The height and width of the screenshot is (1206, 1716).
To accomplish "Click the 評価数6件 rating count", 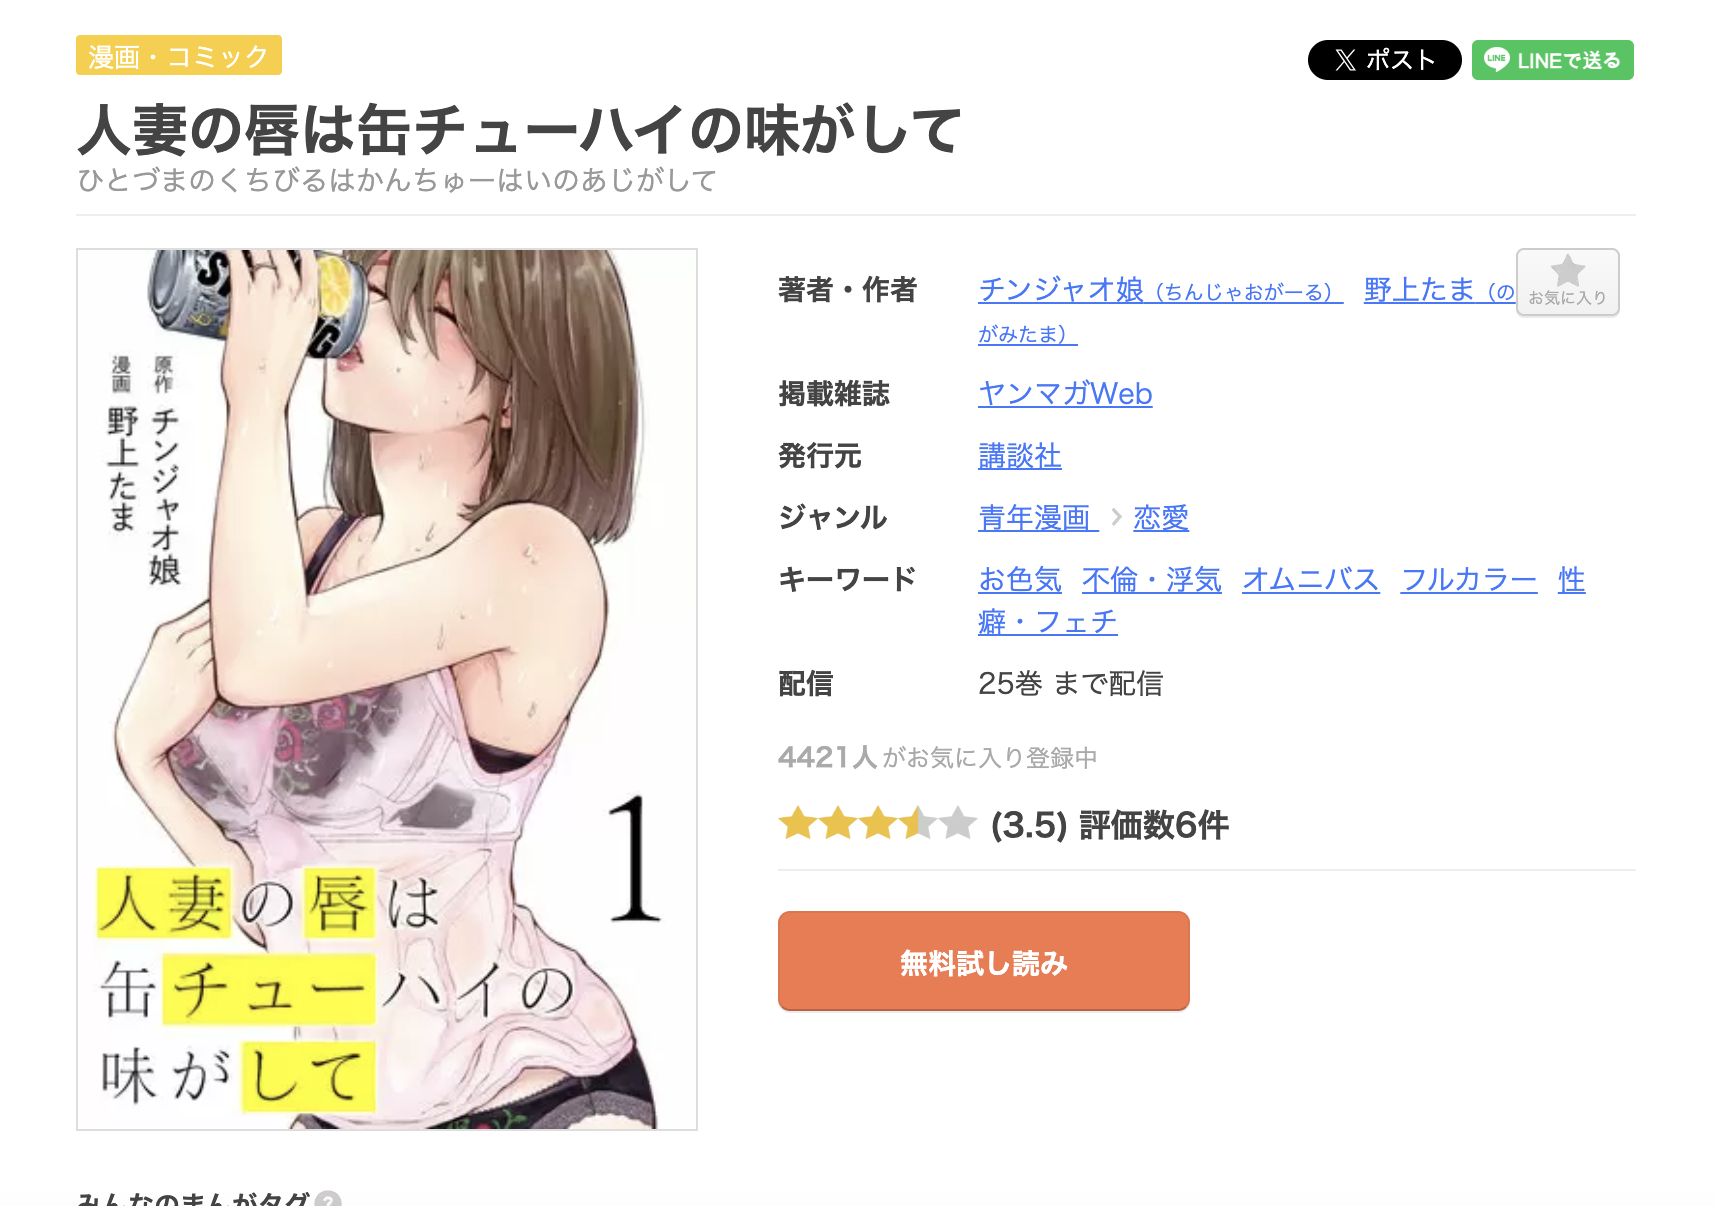I will pyautogui.click(x=1154, y=825).
